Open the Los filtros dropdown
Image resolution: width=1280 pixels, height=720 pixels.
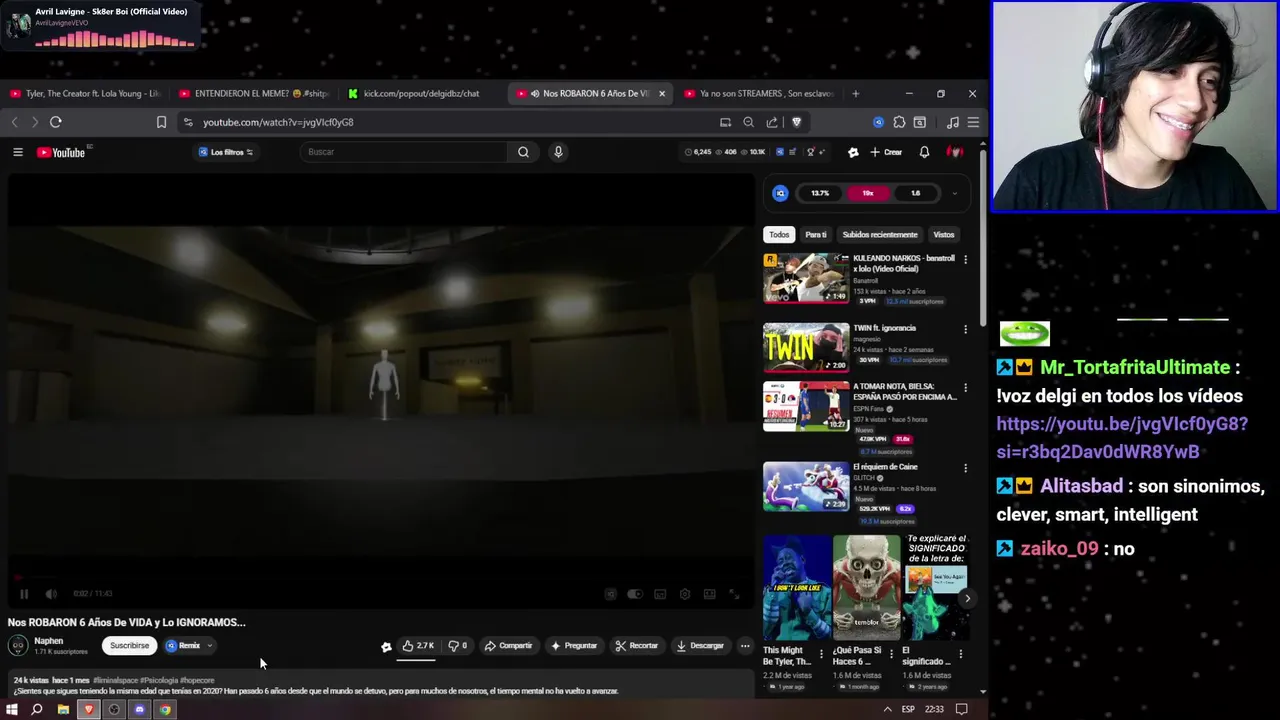226,152
